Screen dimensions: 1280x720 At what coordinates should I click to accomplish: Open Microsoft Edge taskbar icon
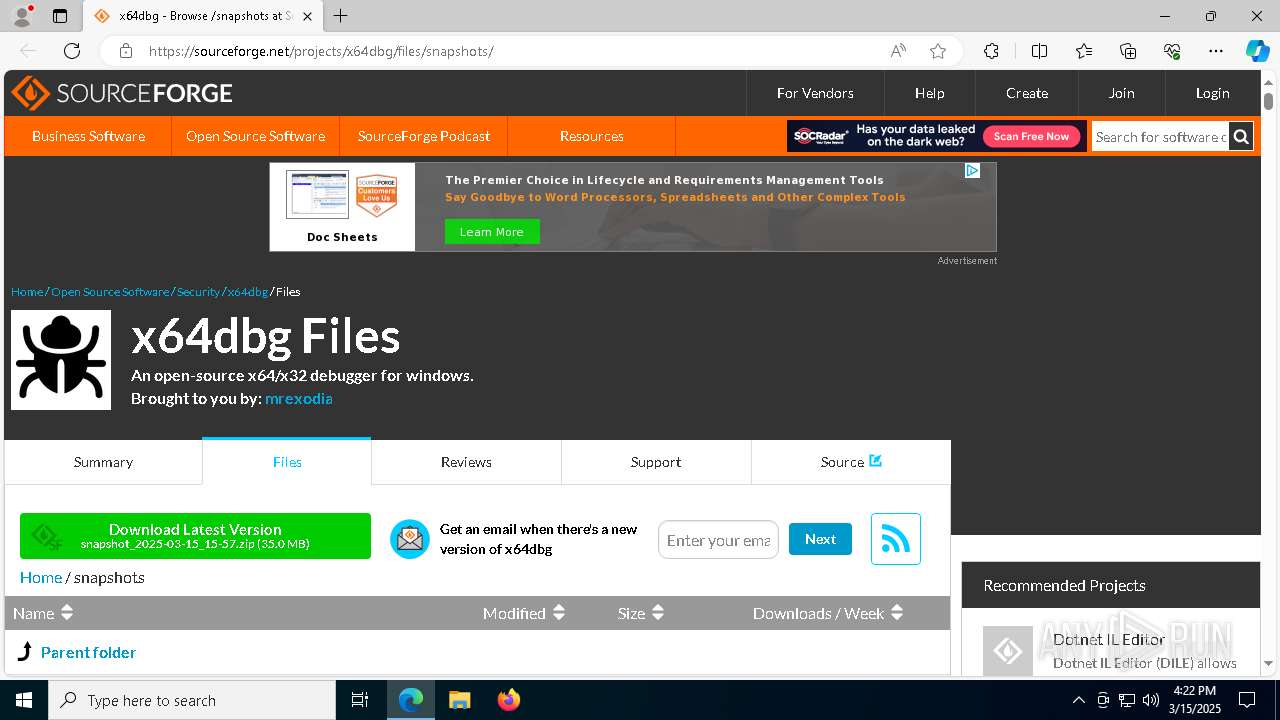[411, 700]
